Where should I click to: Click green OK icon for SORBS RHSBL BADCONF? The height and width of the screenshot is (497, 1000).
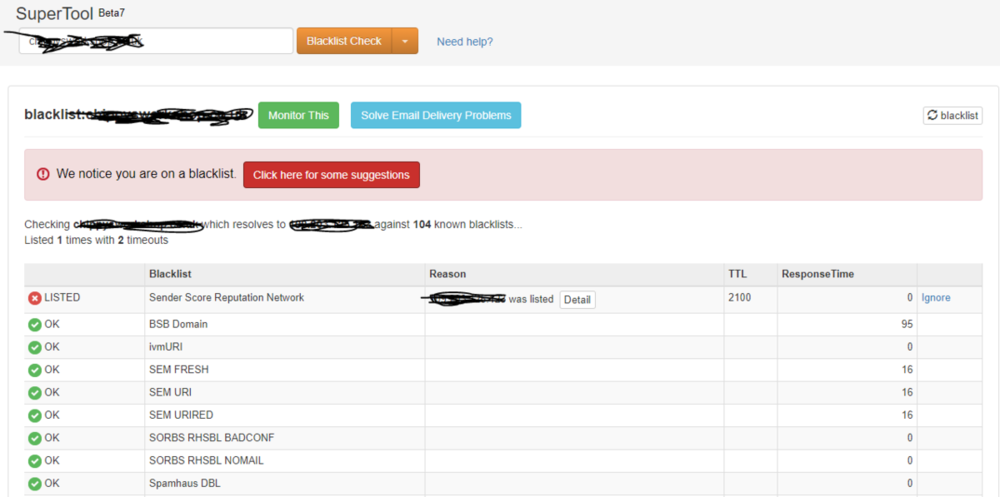35,438
